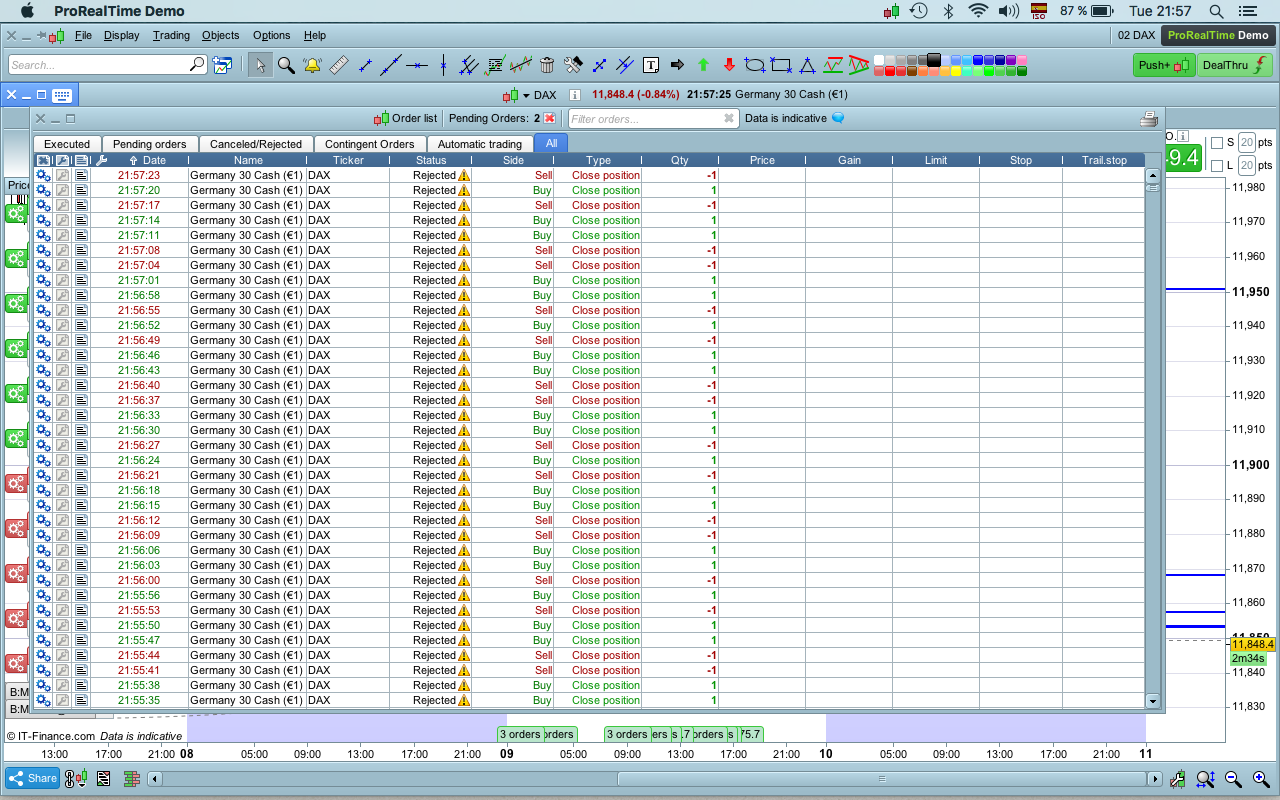This screenshot has height=800, width=1280.
Task: Open the DAX instrument dropdown arrow
Action: pos(526,95)
